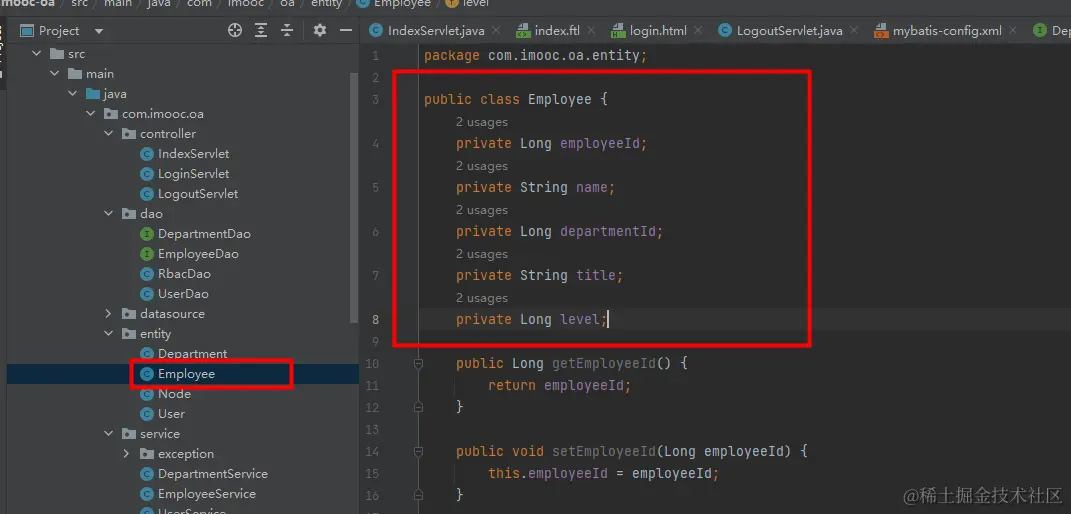1071x514 pixels.
Task: Collapse the service package
Action: (108, 434)
